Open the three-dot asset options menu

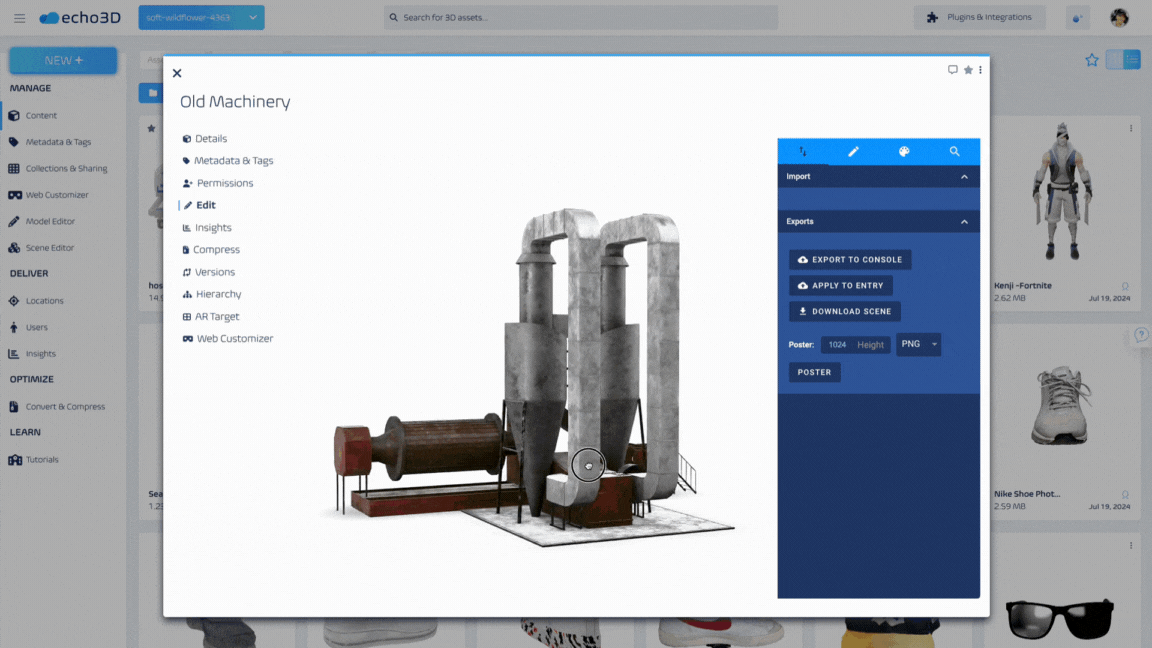[x=980, y=70]
